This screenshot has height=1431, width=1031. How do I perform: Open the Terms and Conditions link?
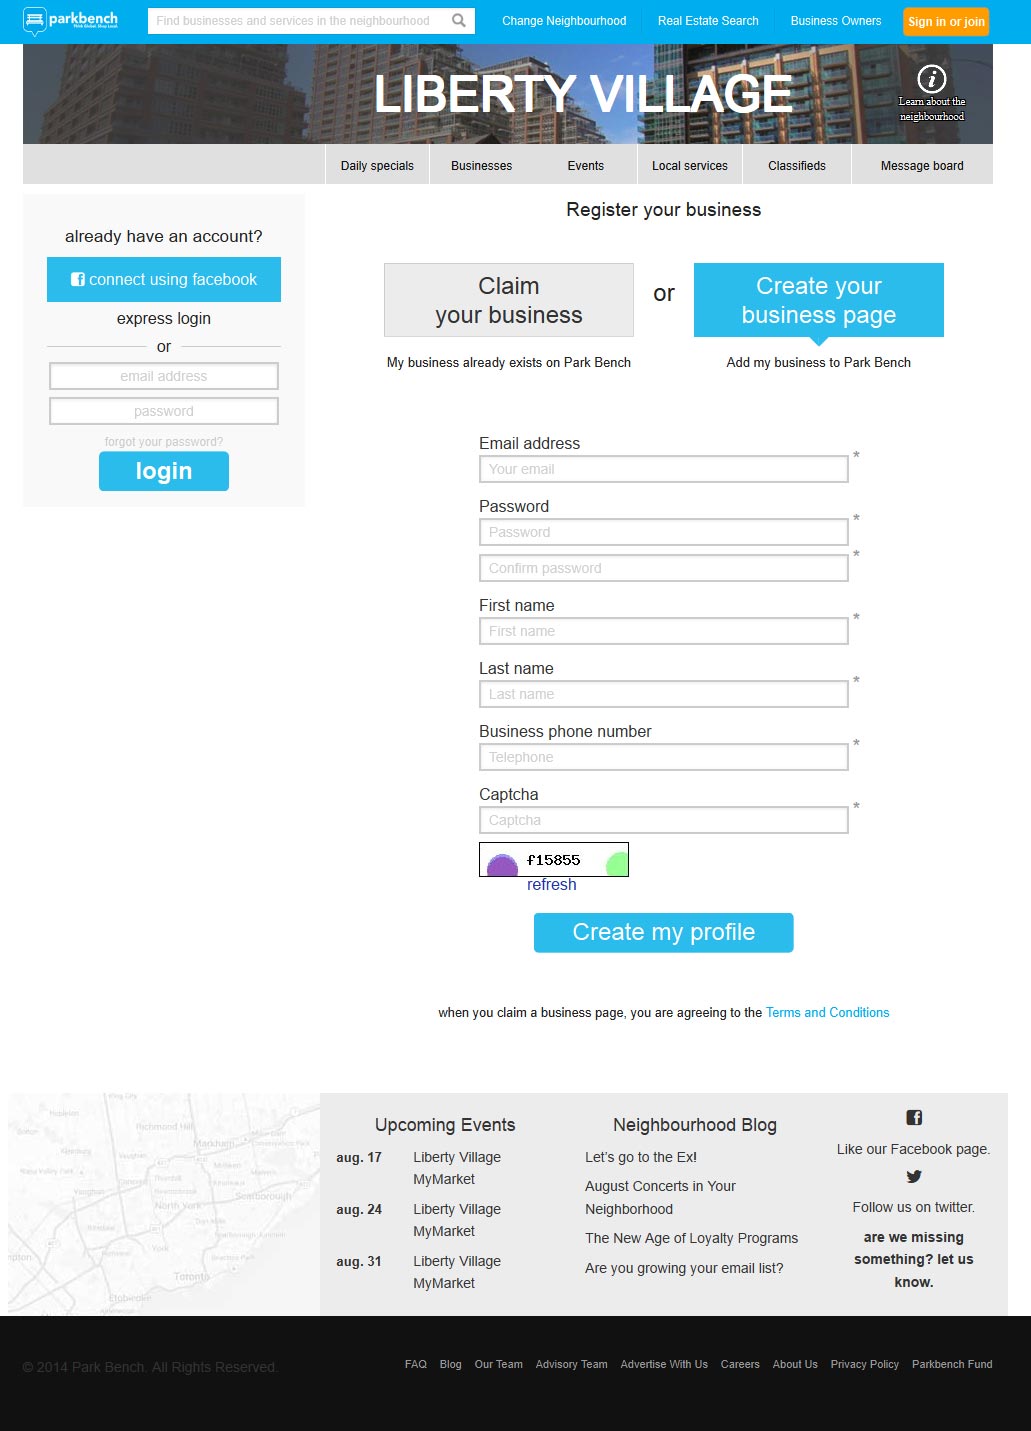(827, 1013)
